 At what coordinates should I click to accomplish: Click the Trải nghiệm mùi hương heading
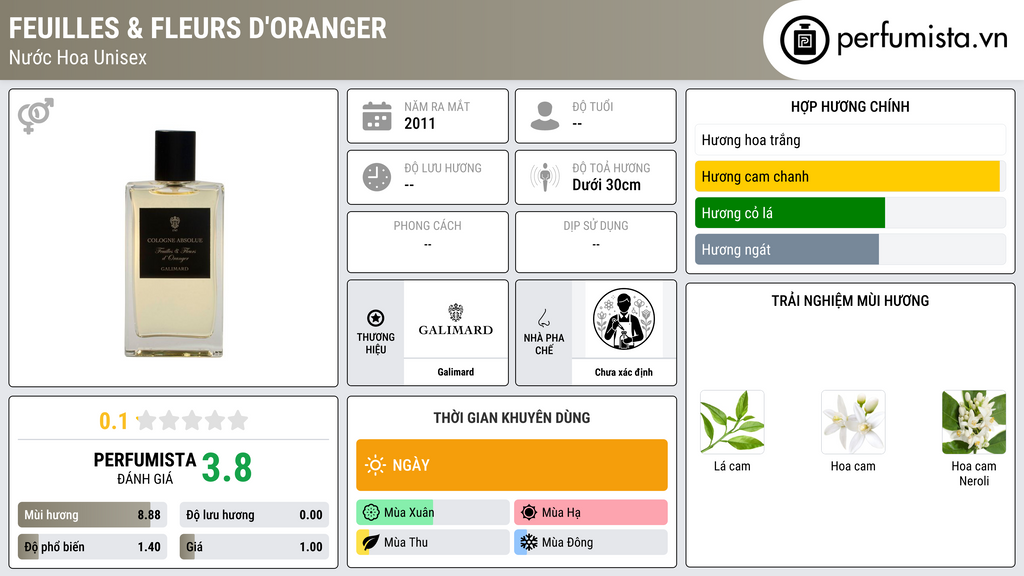tap(850, 300)
